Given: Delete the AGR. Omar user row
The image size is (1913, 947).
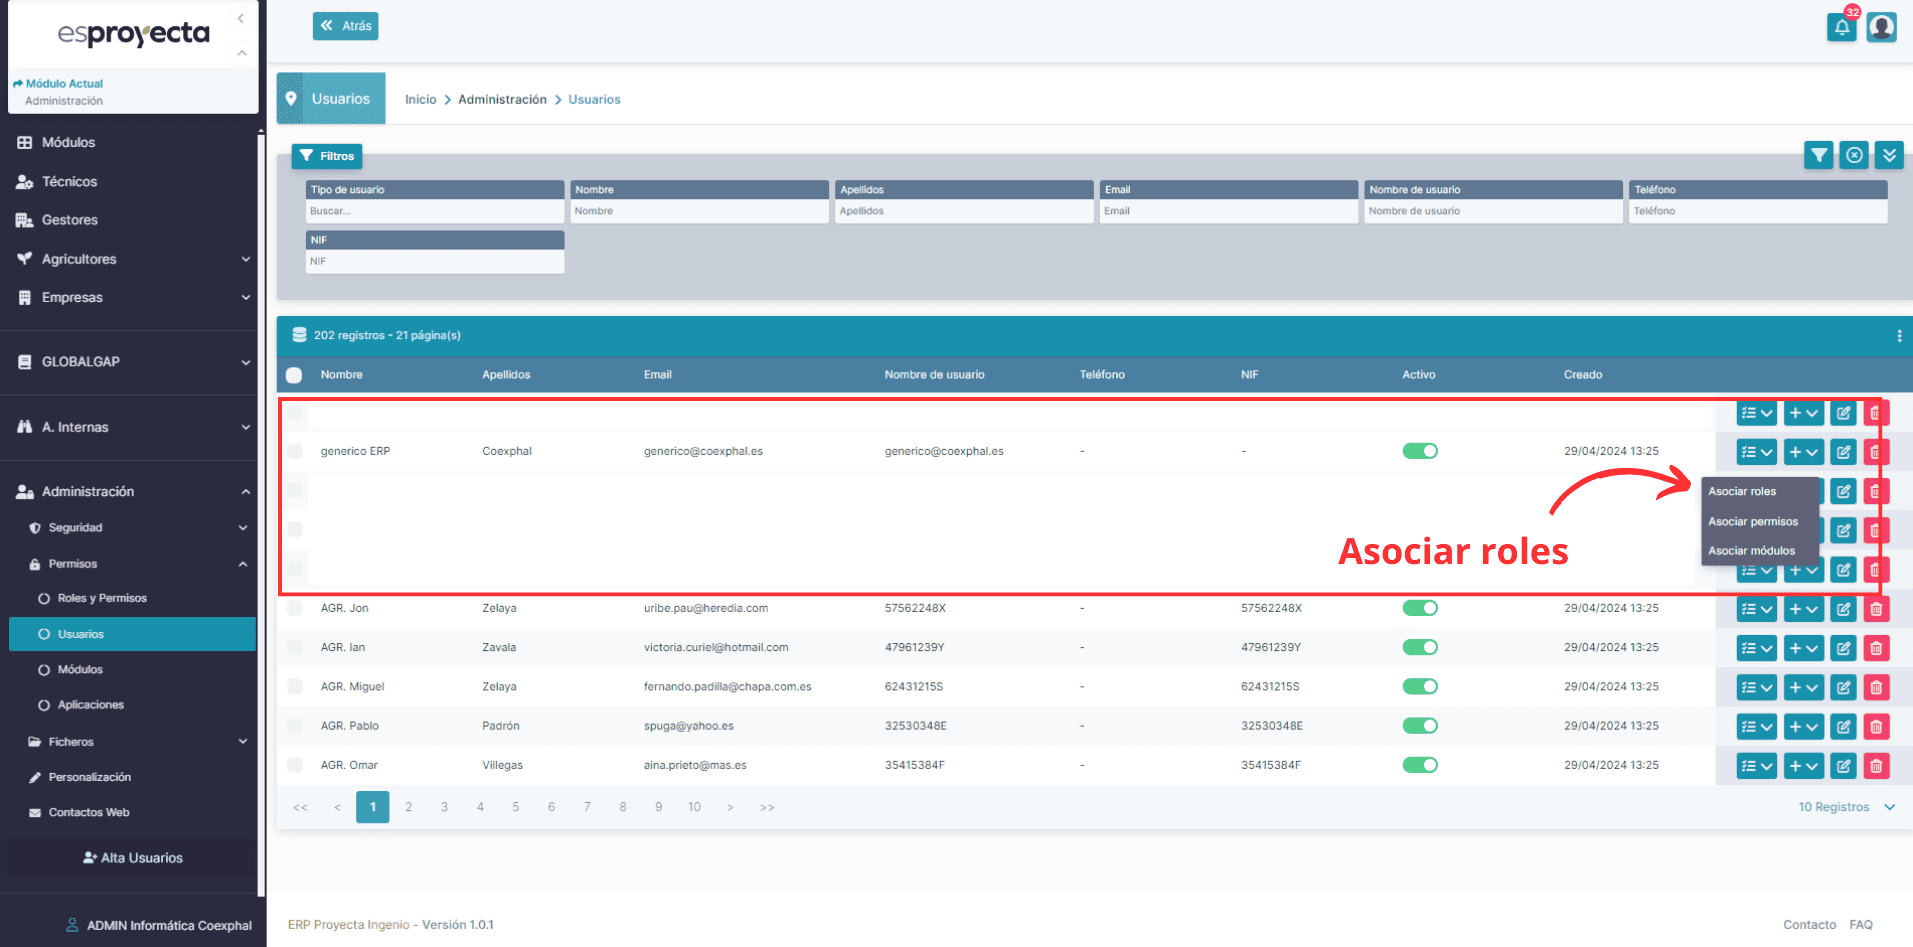Looking at the screenshot, I should coord(1876,766).
